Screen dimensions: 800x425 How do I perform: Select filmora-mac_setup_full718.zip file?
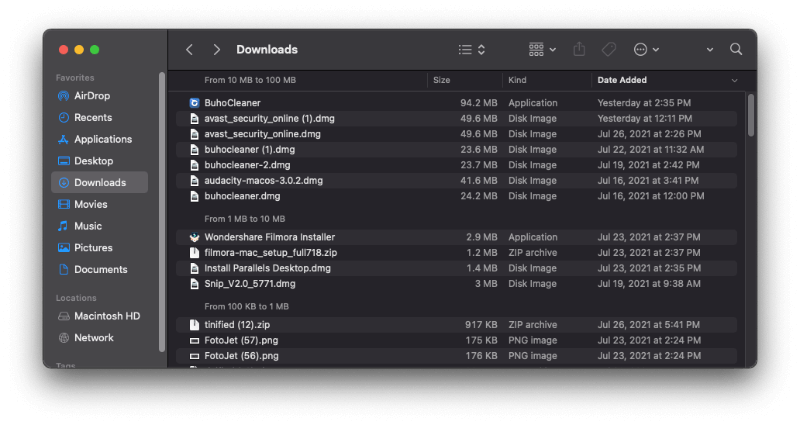(x=270, y=253)
